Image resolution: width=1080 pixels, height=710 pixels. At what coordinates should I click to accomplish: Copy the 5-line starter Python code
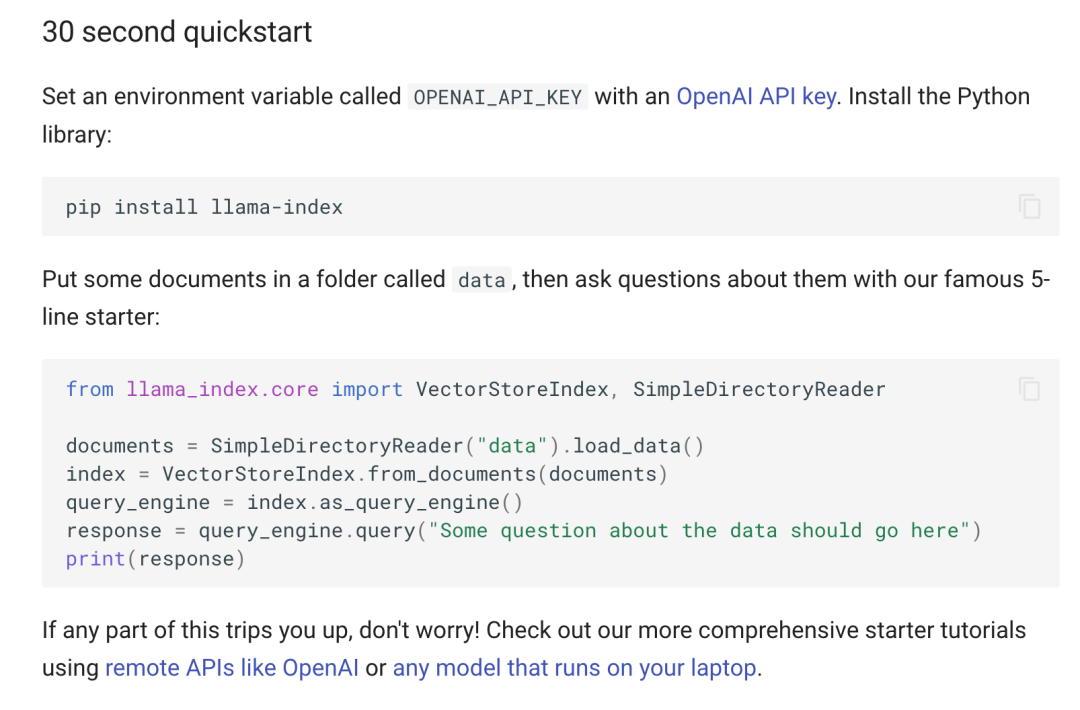click(x=1029, y=389)
